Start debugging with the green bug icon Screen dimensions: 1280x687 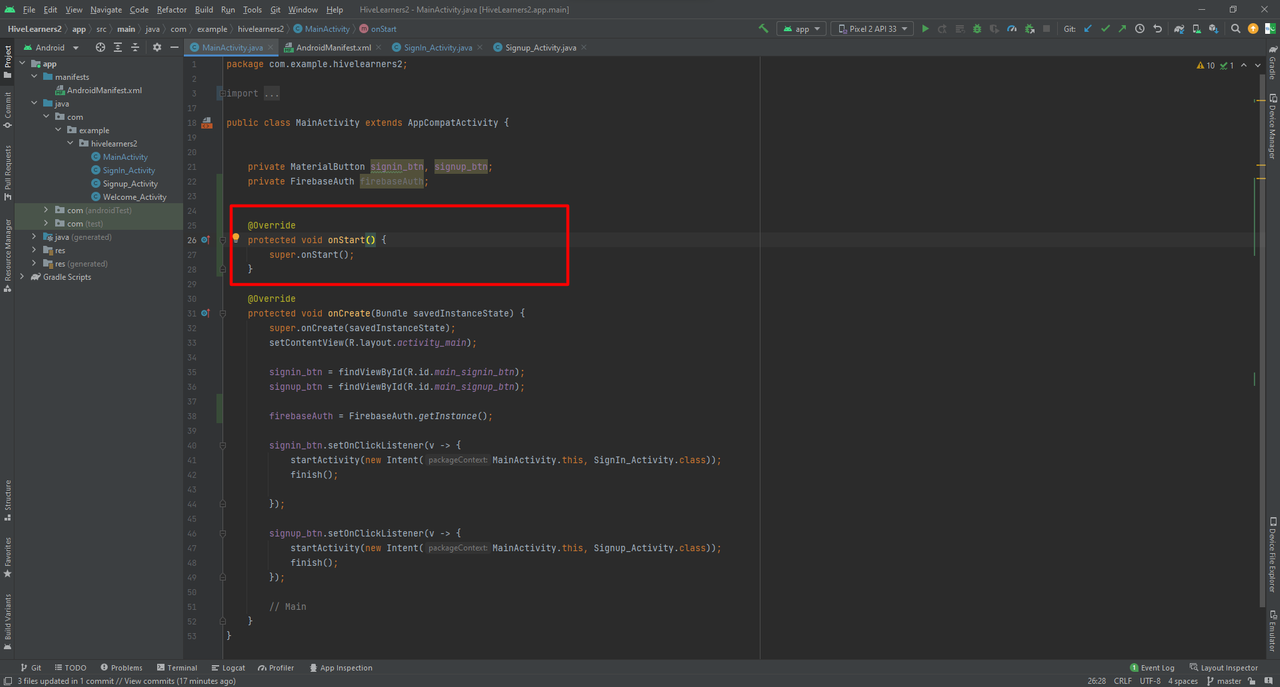coord(977,29)
